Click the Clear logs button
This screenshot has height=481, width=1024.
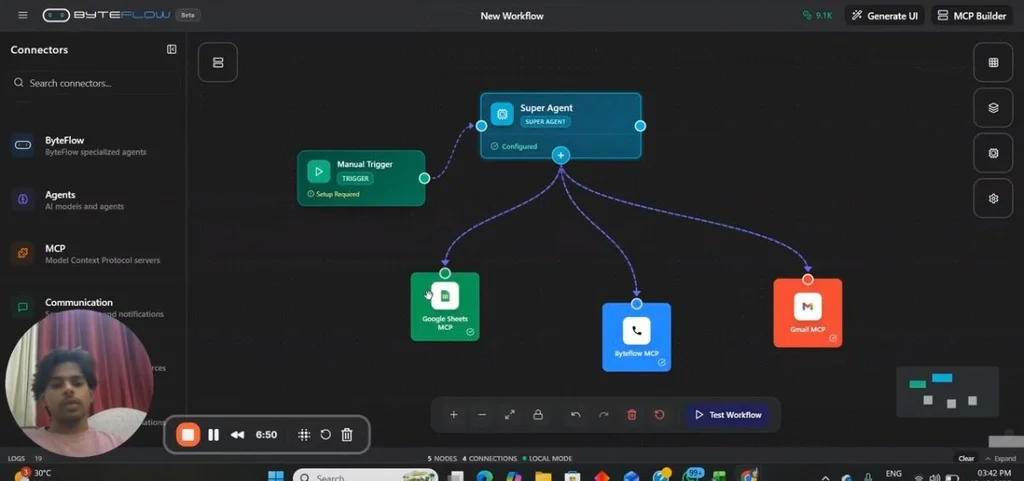(966, 459)
